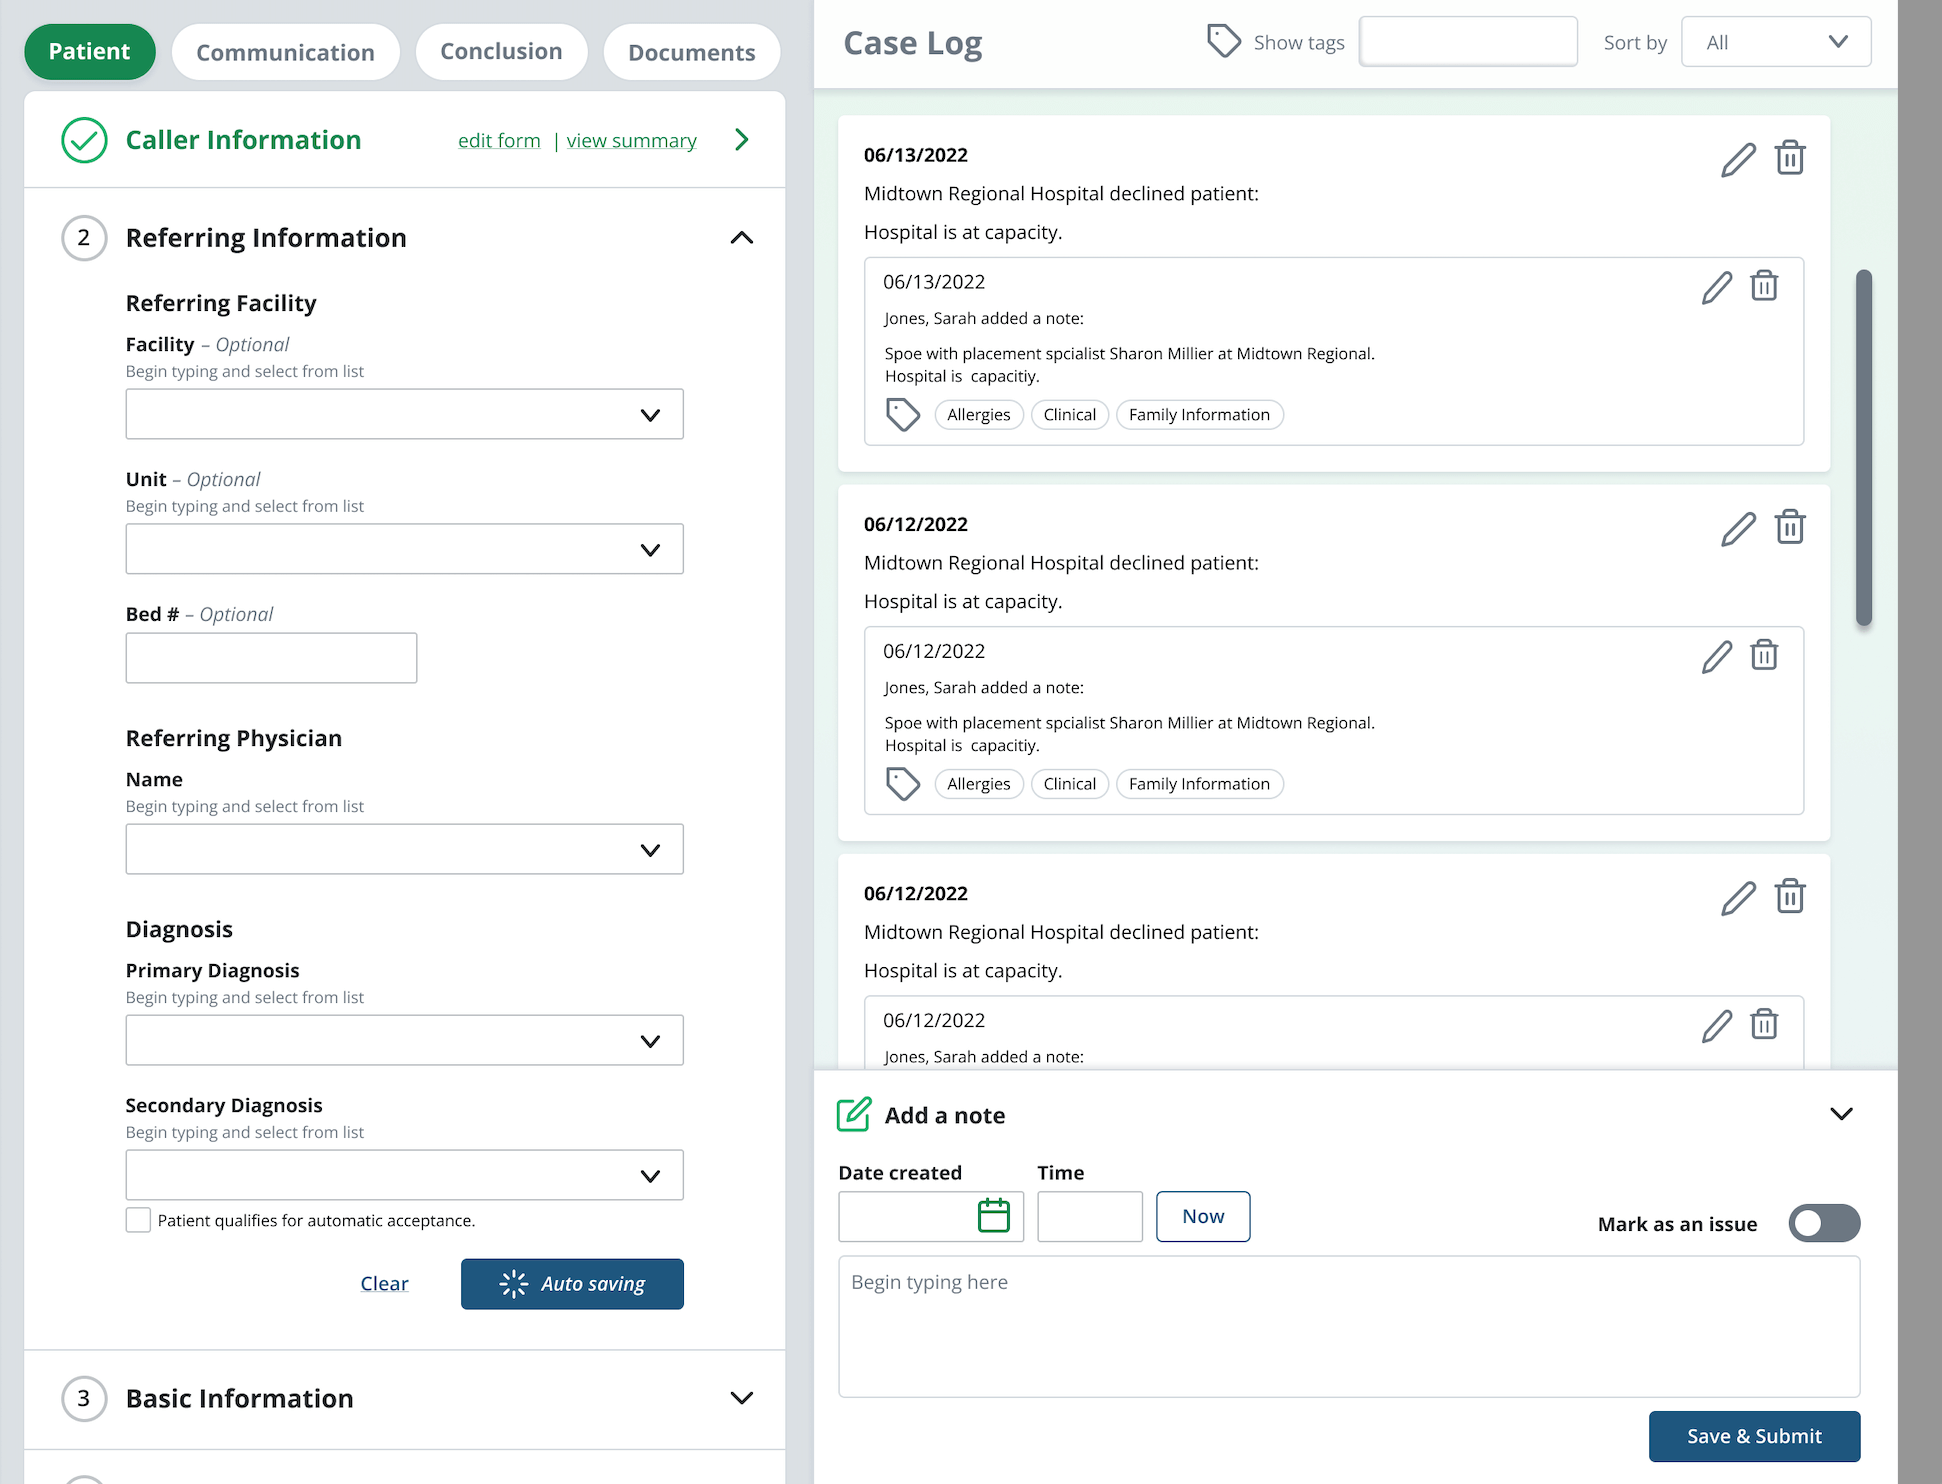Delete the 06/13/2022 case log entry
The height and width of the screenshot is (1484, 1942).
click(x=1791, y=158)
